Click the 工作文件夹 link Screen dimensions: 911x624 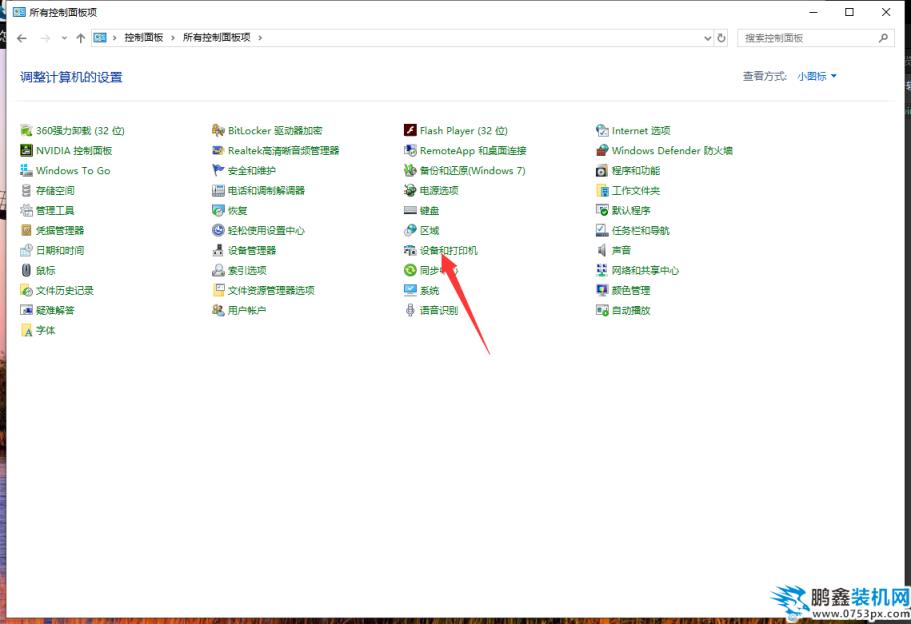click(x=636, y=191)
